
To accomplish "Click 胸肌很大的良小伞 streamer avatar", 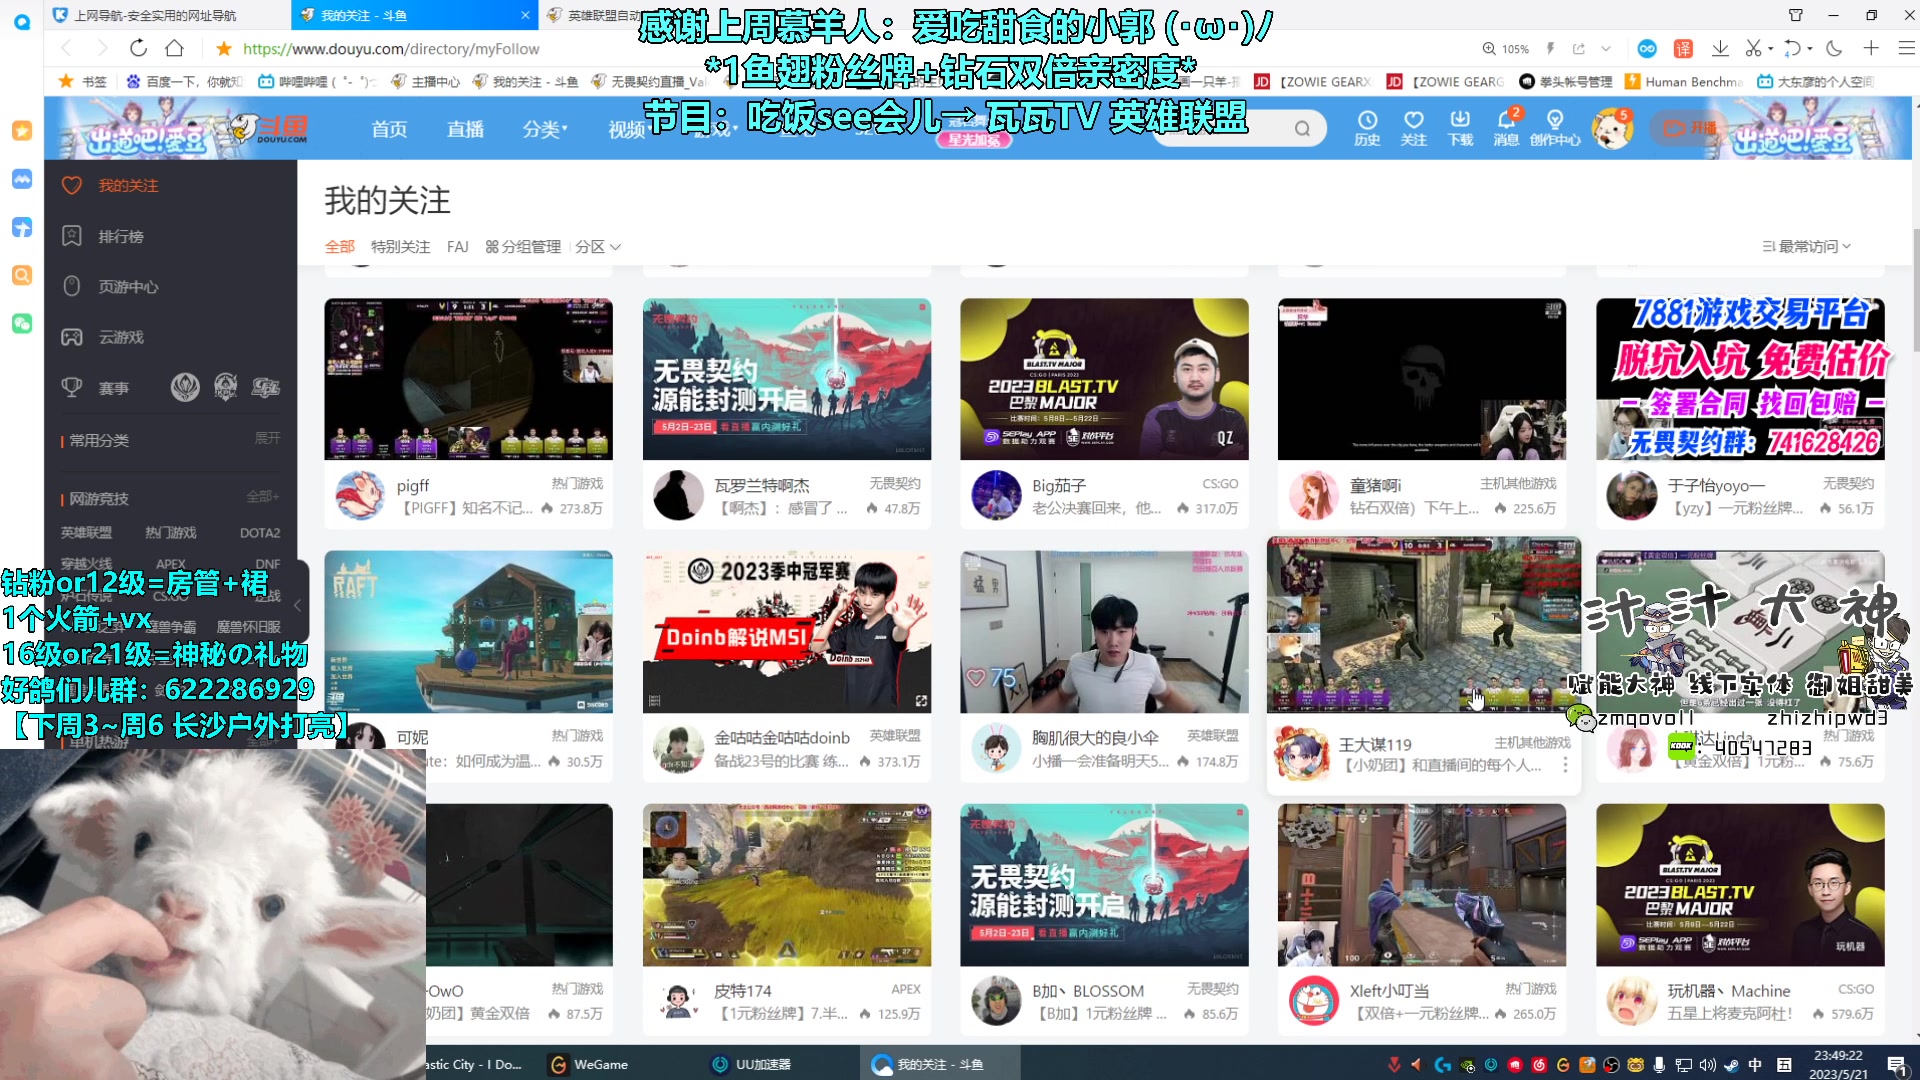I will click(996, 748).
